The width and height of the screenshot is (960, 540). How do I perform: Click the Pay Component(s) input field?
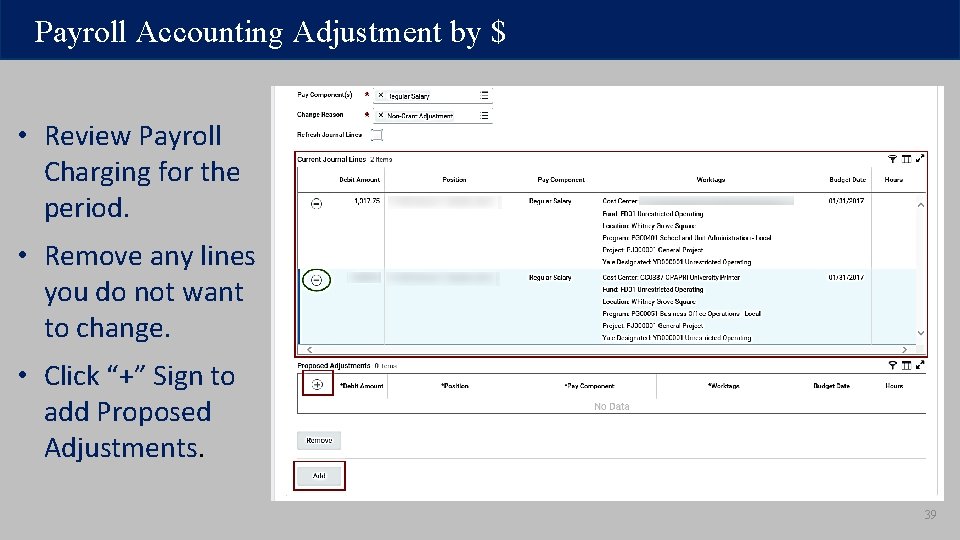tap(432, 96)
